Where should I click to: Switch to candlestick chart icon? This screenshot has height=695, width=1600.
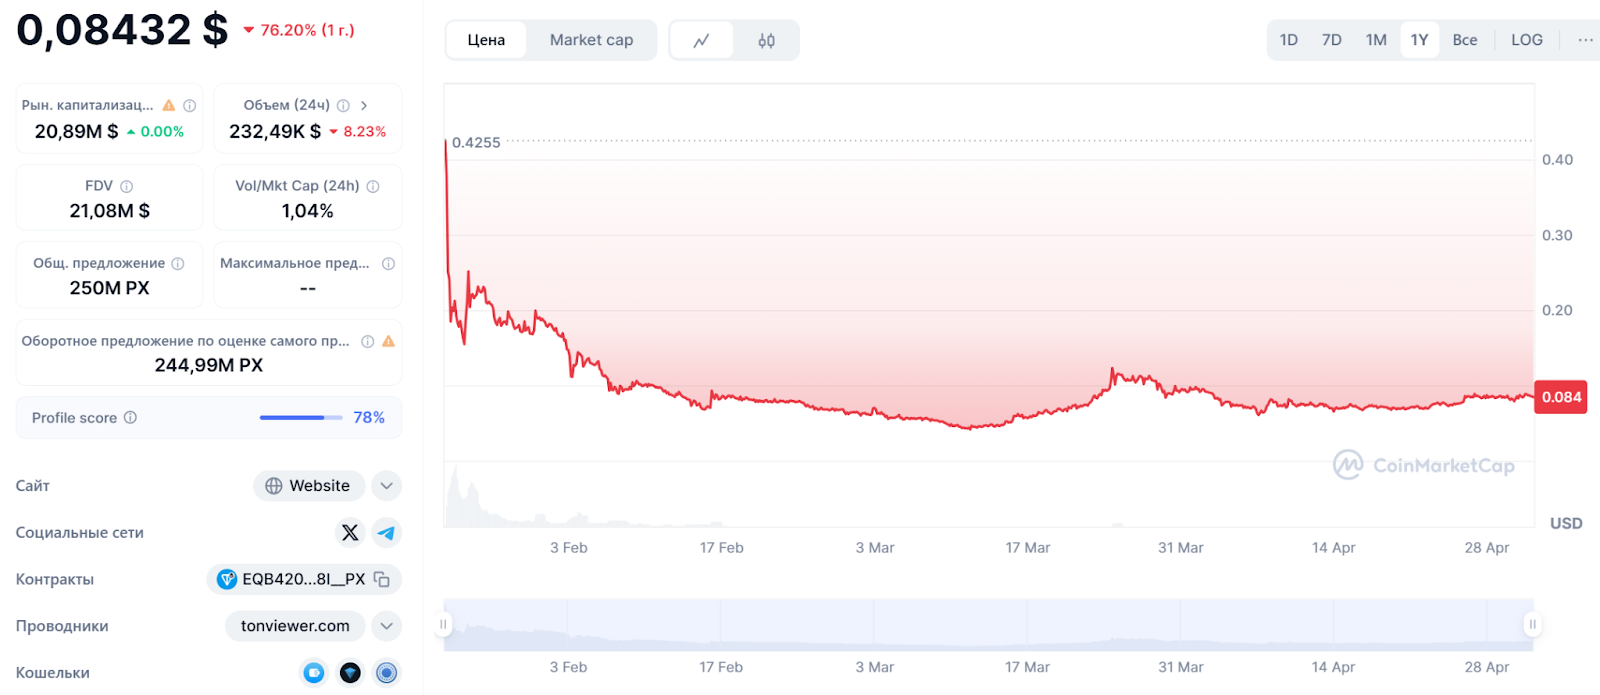pos(766,40)
